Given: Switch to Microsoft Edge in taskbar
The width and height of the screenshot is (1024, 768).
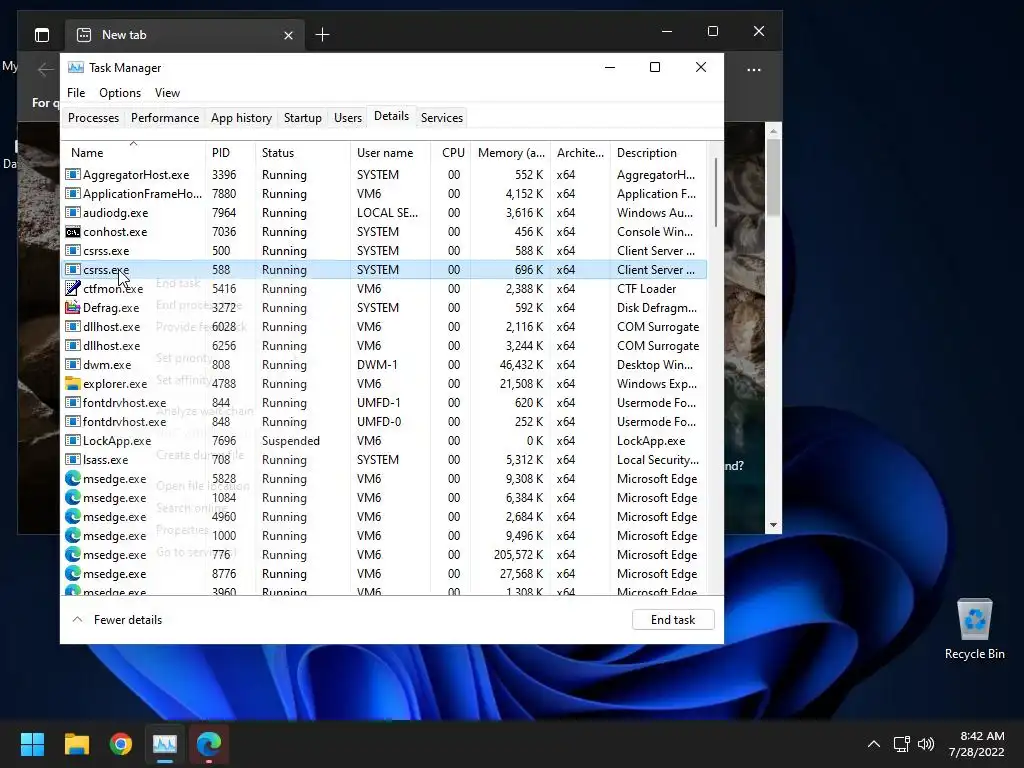Looking at the screenshot, I should pyautogui.click(x=209, y=743).
